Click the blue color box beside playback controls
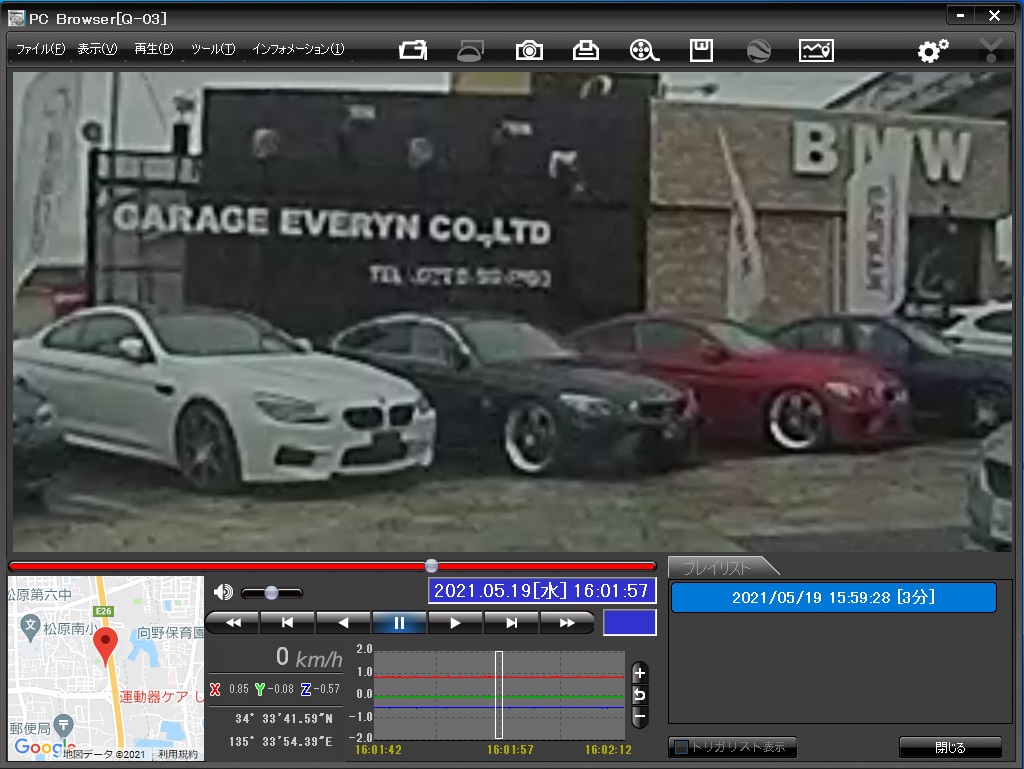1024x769 pixels. tap(630, 622)
